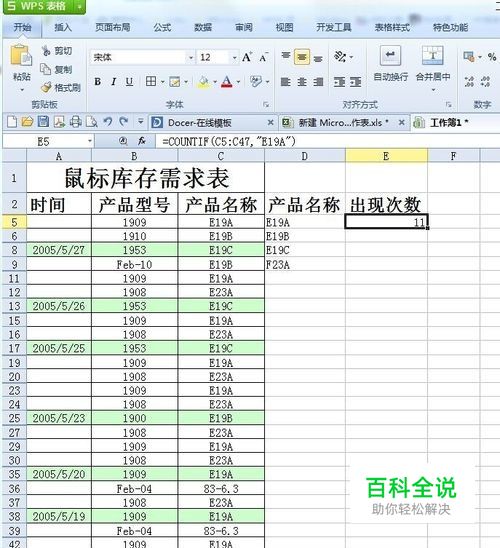Click the Wrap Text button
This screenshot has height=548, width=500.
390,63
